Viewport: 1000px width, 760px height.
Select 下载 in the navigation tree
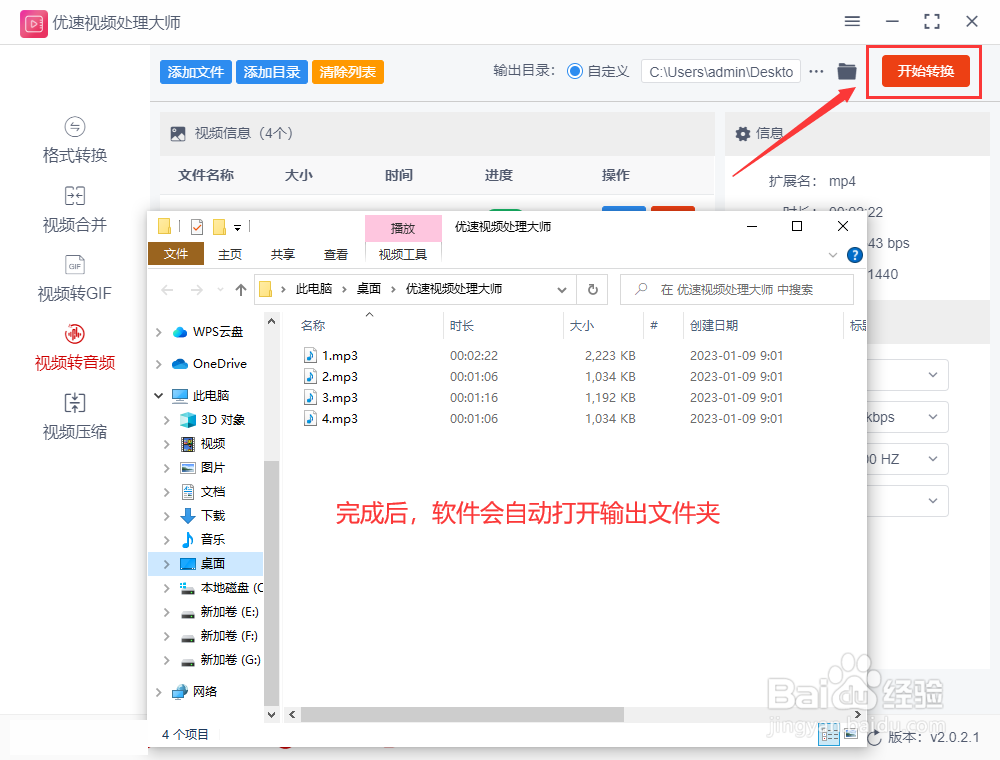212,515
